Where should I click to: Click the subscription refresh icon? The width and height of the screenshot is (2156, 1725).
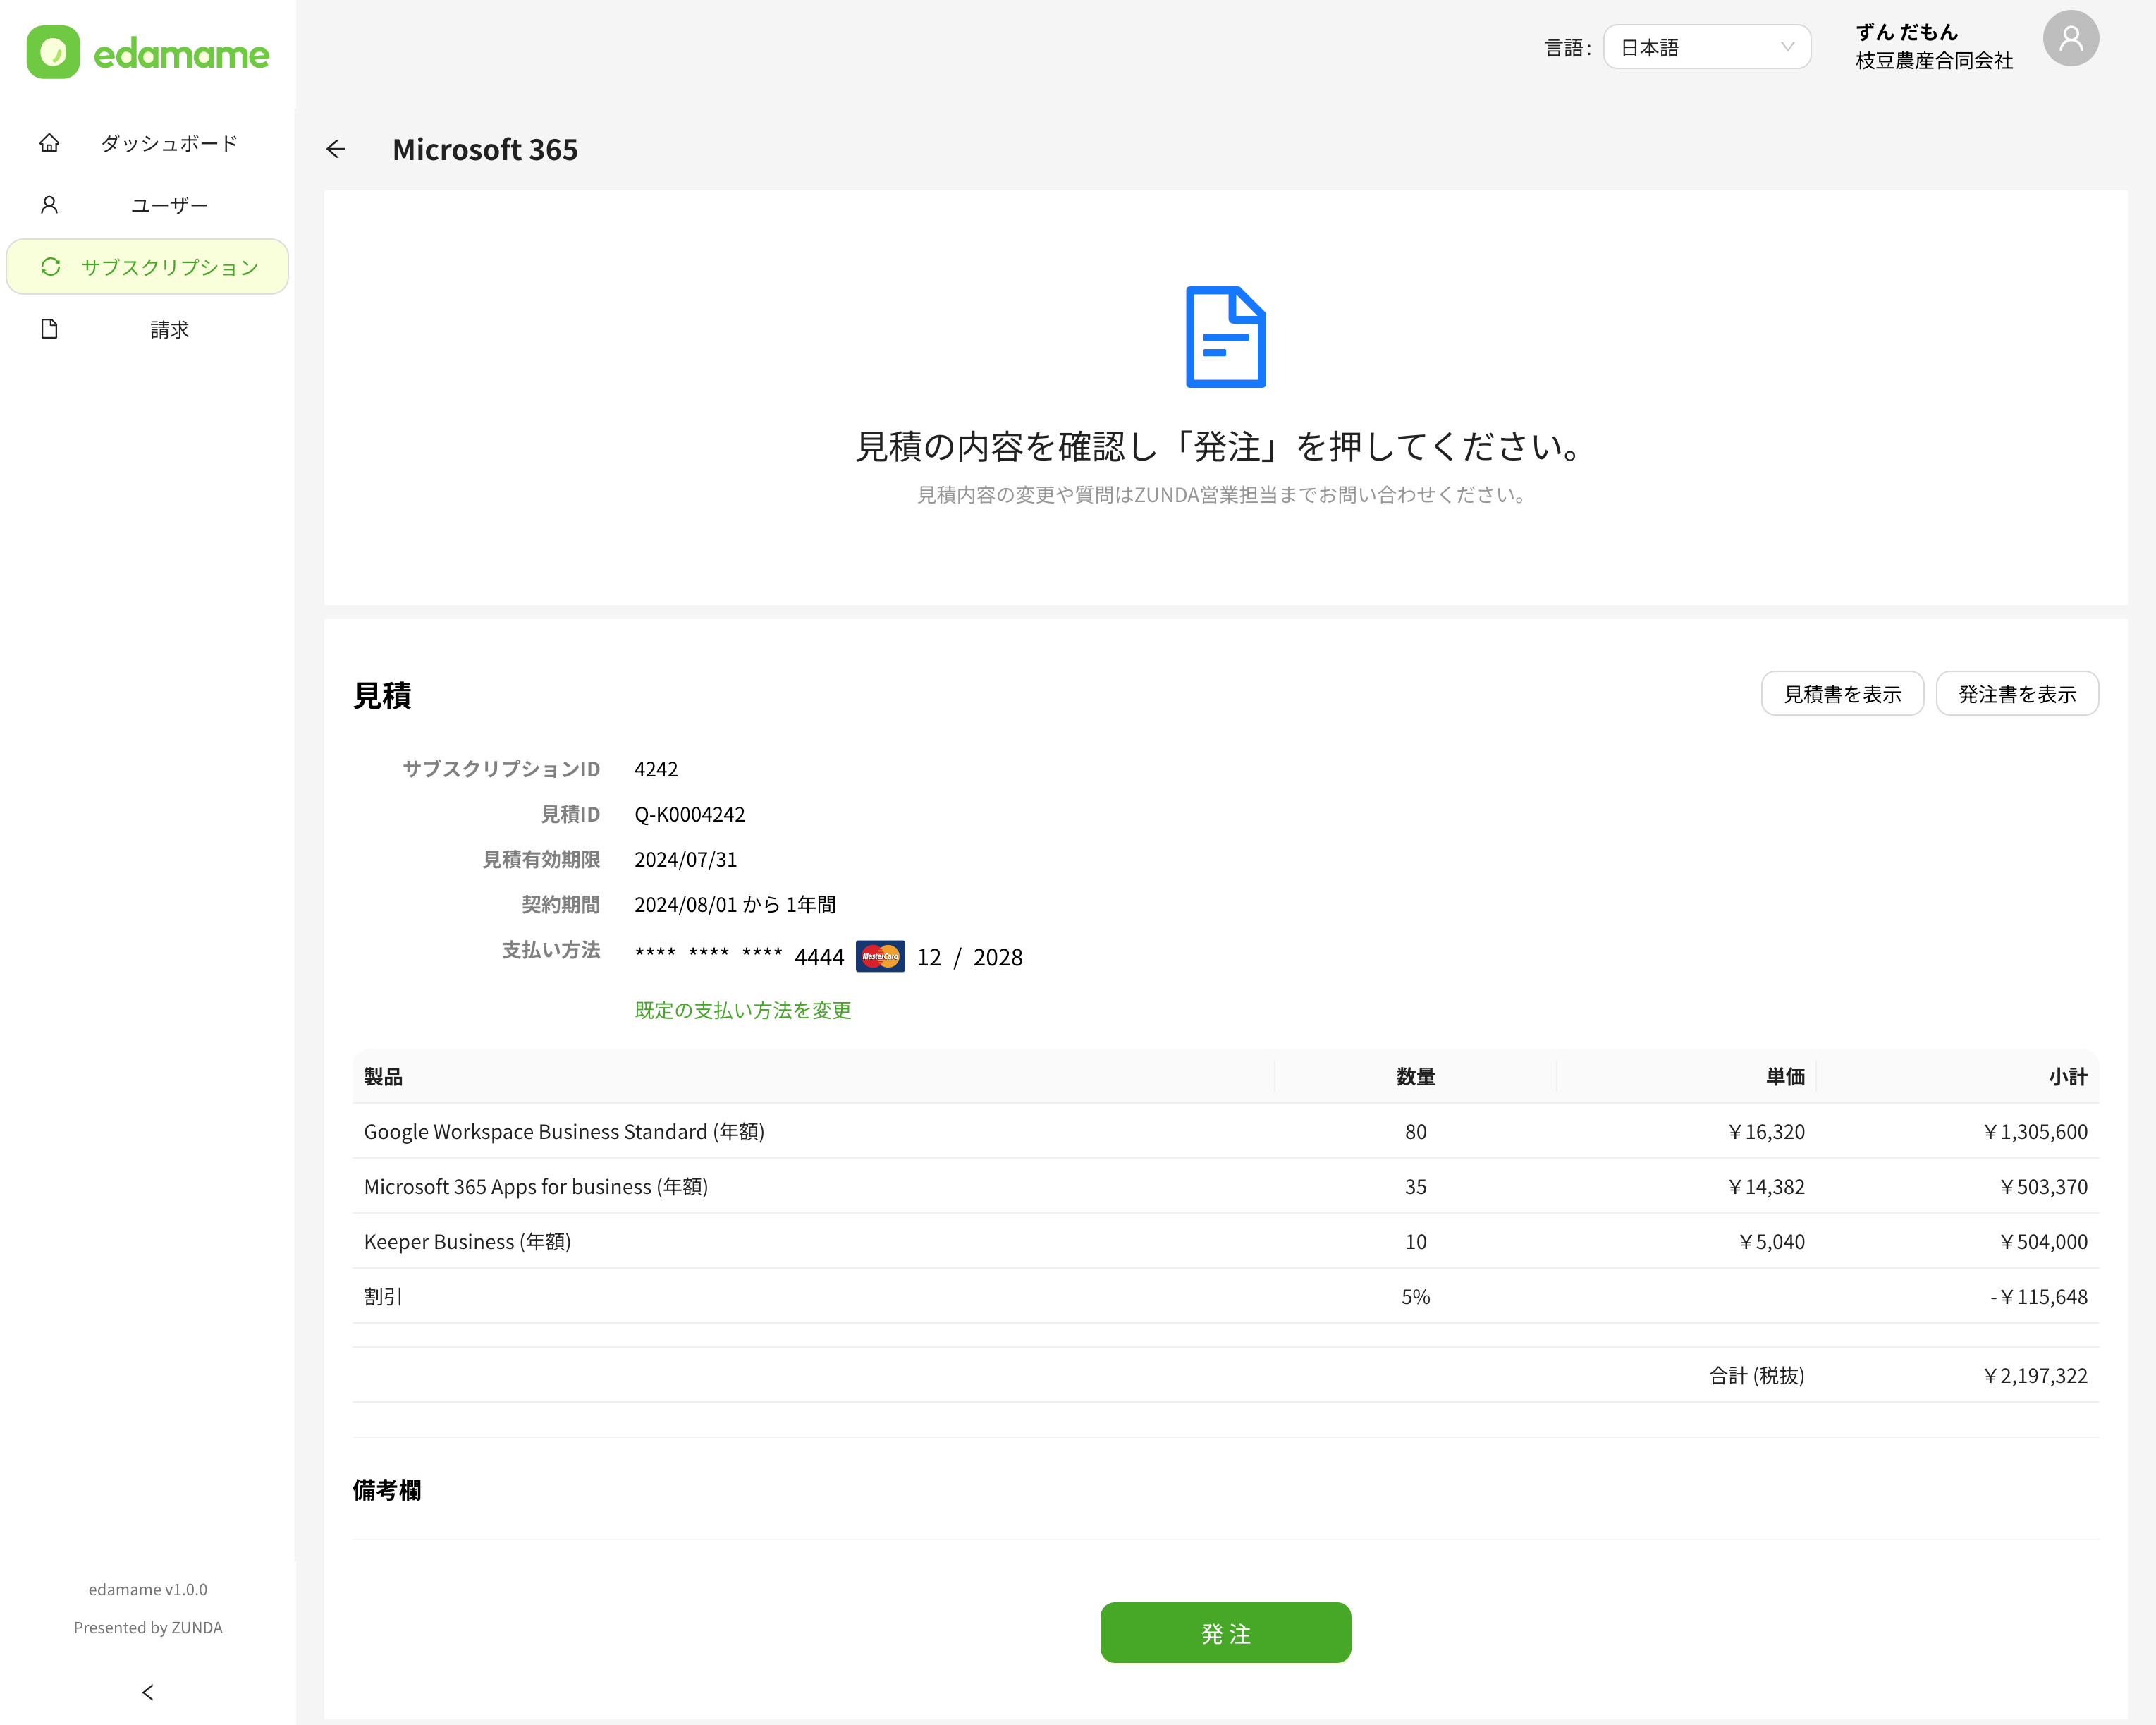[x=51, y=267]
